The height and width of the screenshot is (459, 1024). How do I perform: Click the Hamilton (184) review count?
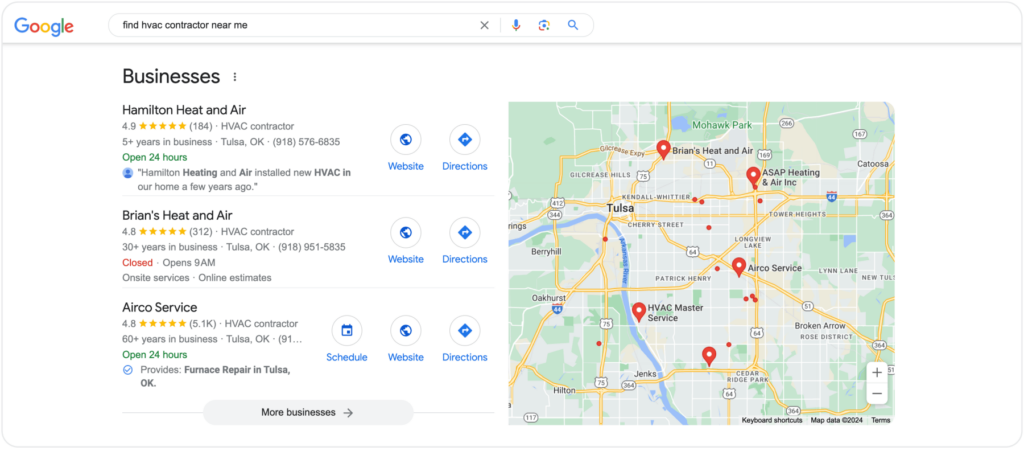coord(201,126)
